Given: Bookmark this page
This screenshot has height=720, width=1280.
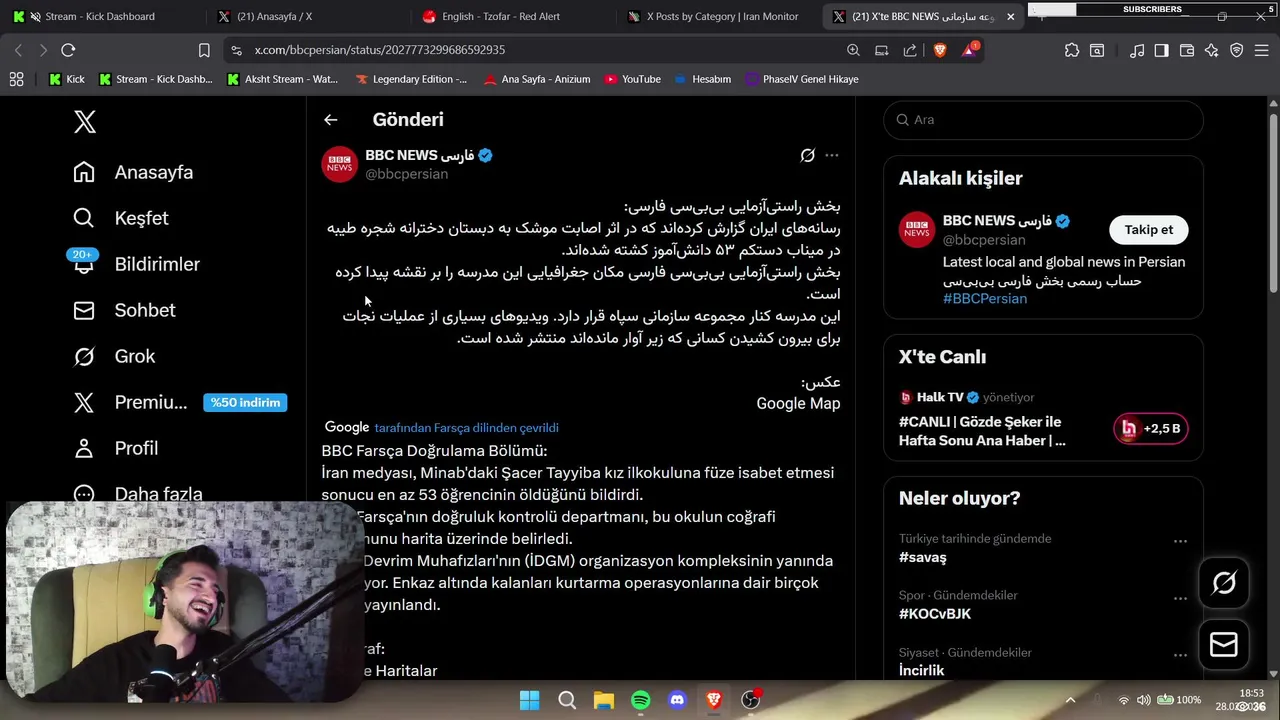Looking at the screenshot, I should pos(204,50).
